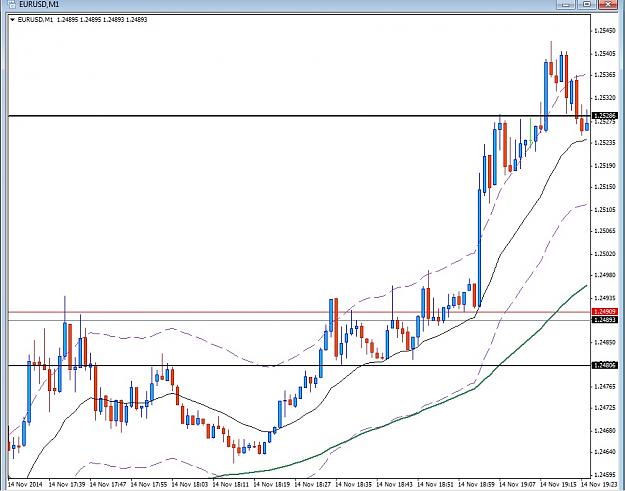
Task: Click the black 1.24806 price label
Action: point(605,365)
